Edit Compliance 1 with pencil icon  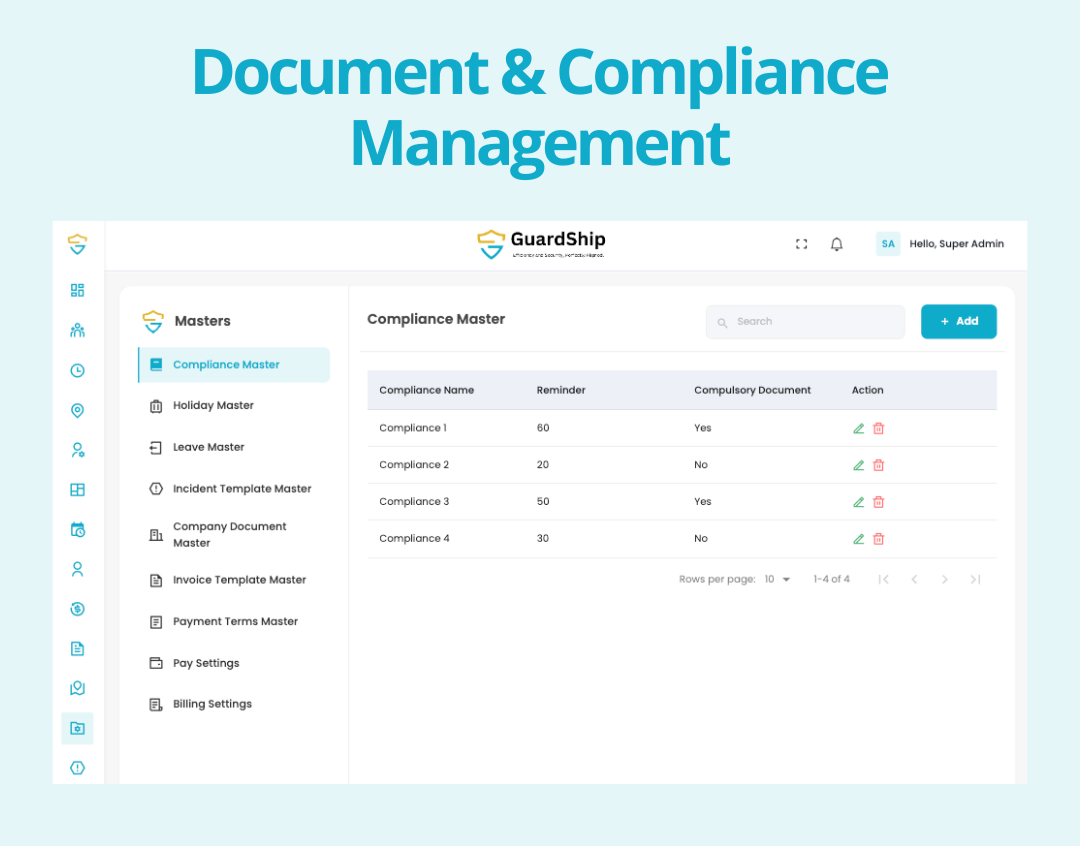tap(858, 429)
